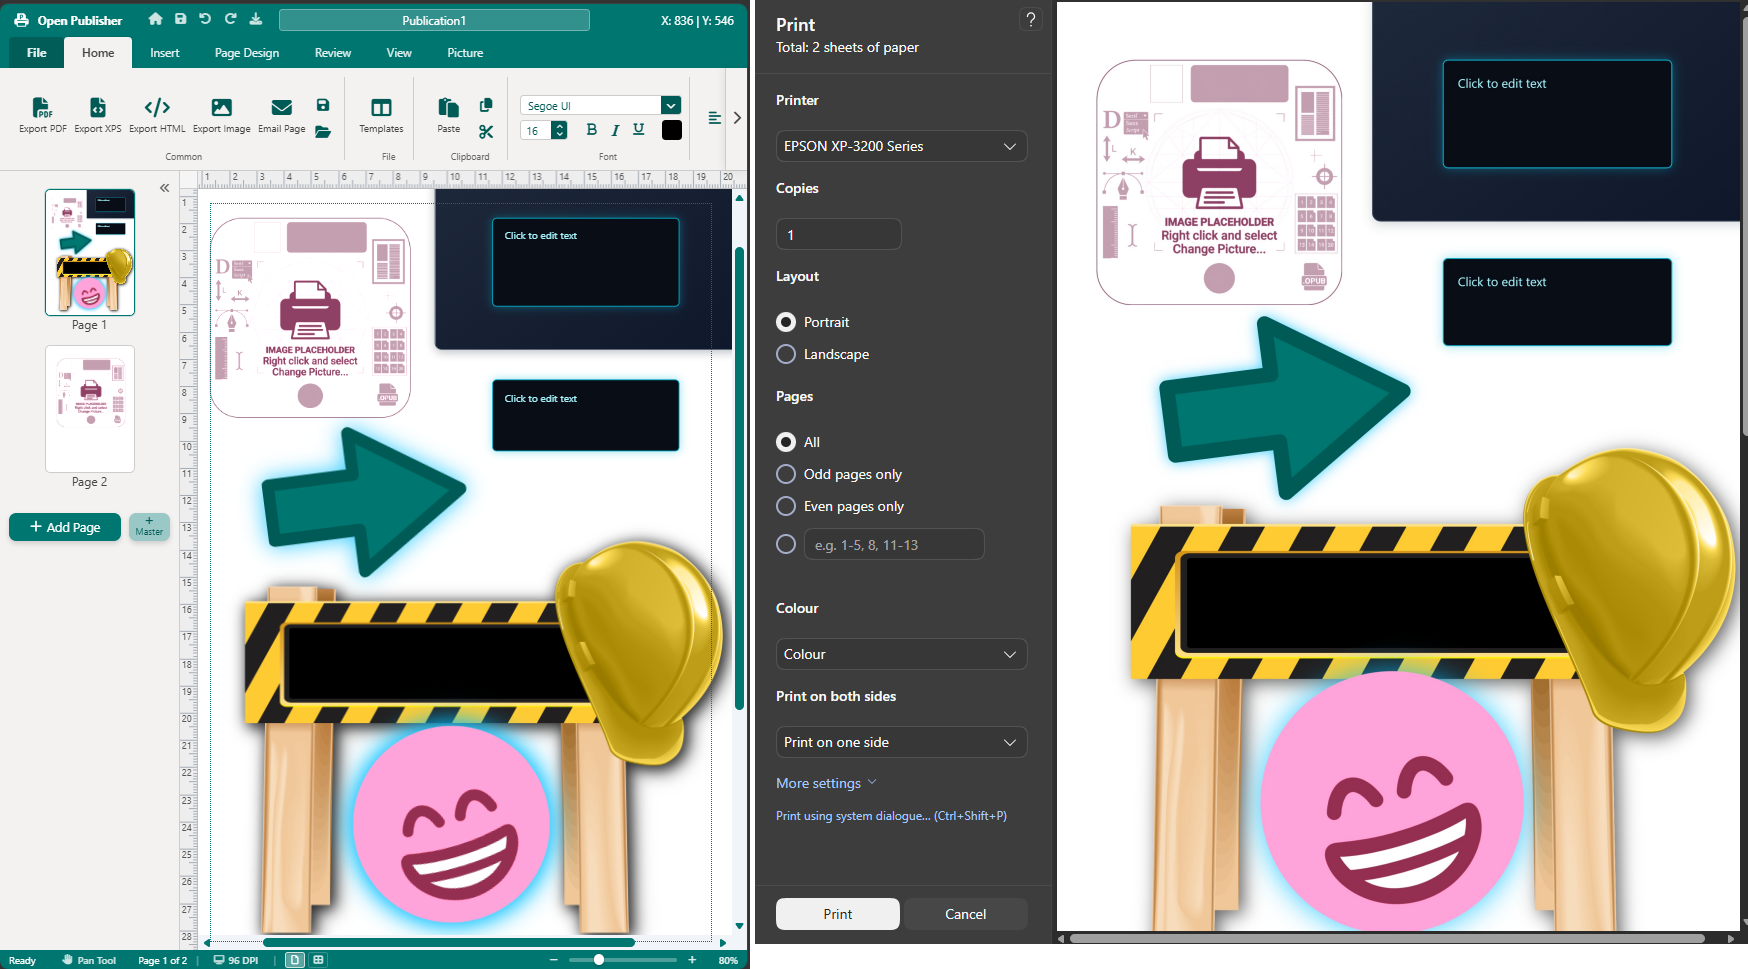Click Print using system dialogue link
Image resolution: width=1748 pixels, height=969 pixels.
[891, 816]
